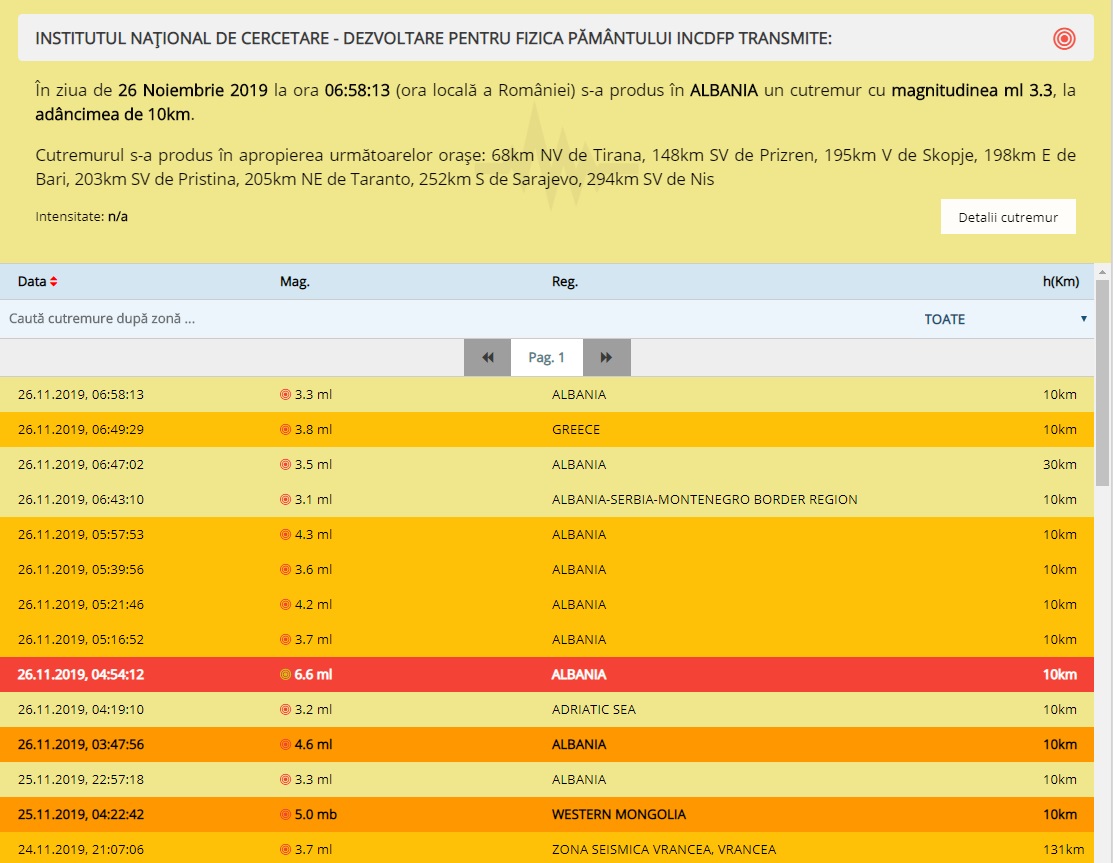
Task: Click the Mag. column header
Action: coord(295,282)
